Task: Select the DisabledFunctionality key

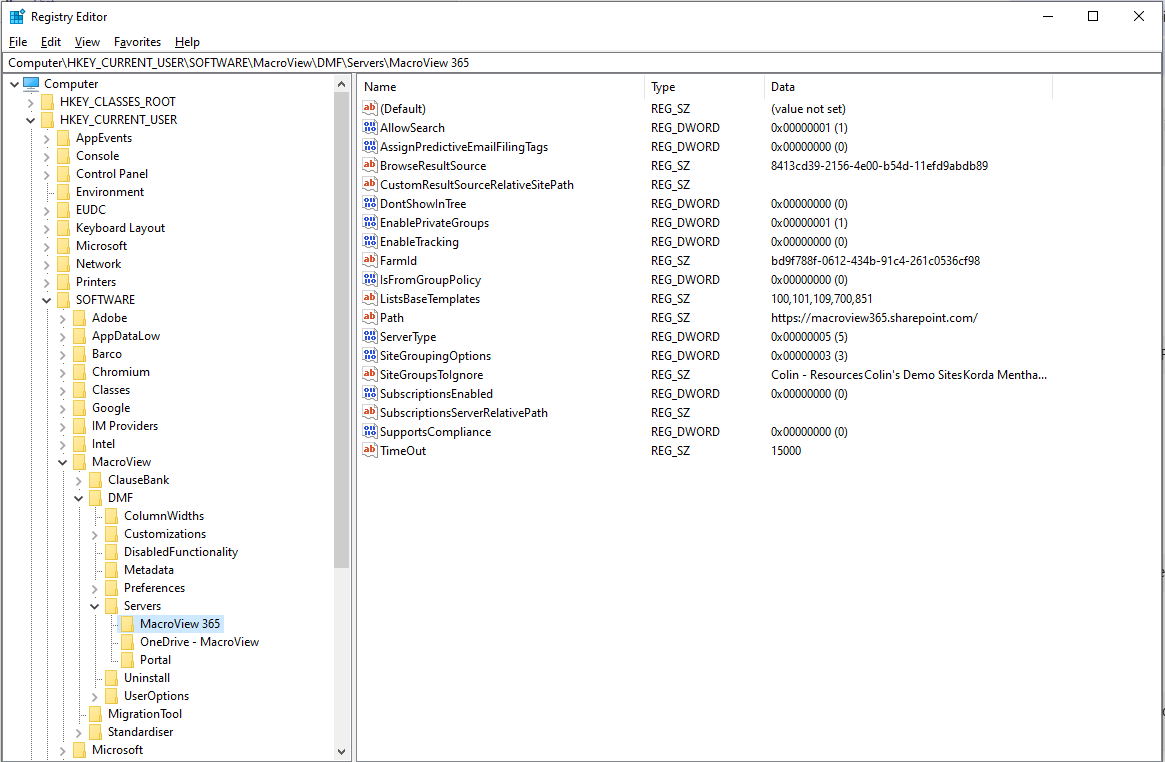Action: [181, 552]
